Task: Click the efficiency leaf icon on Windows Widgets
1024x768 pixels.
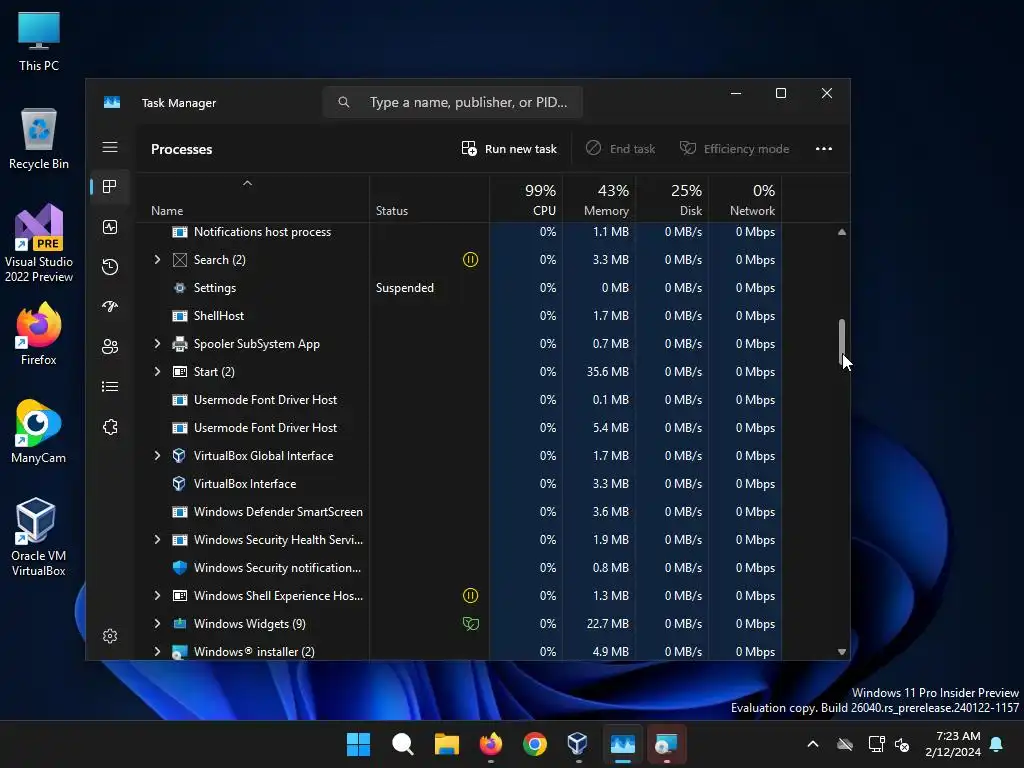Action: pos(470,624)
